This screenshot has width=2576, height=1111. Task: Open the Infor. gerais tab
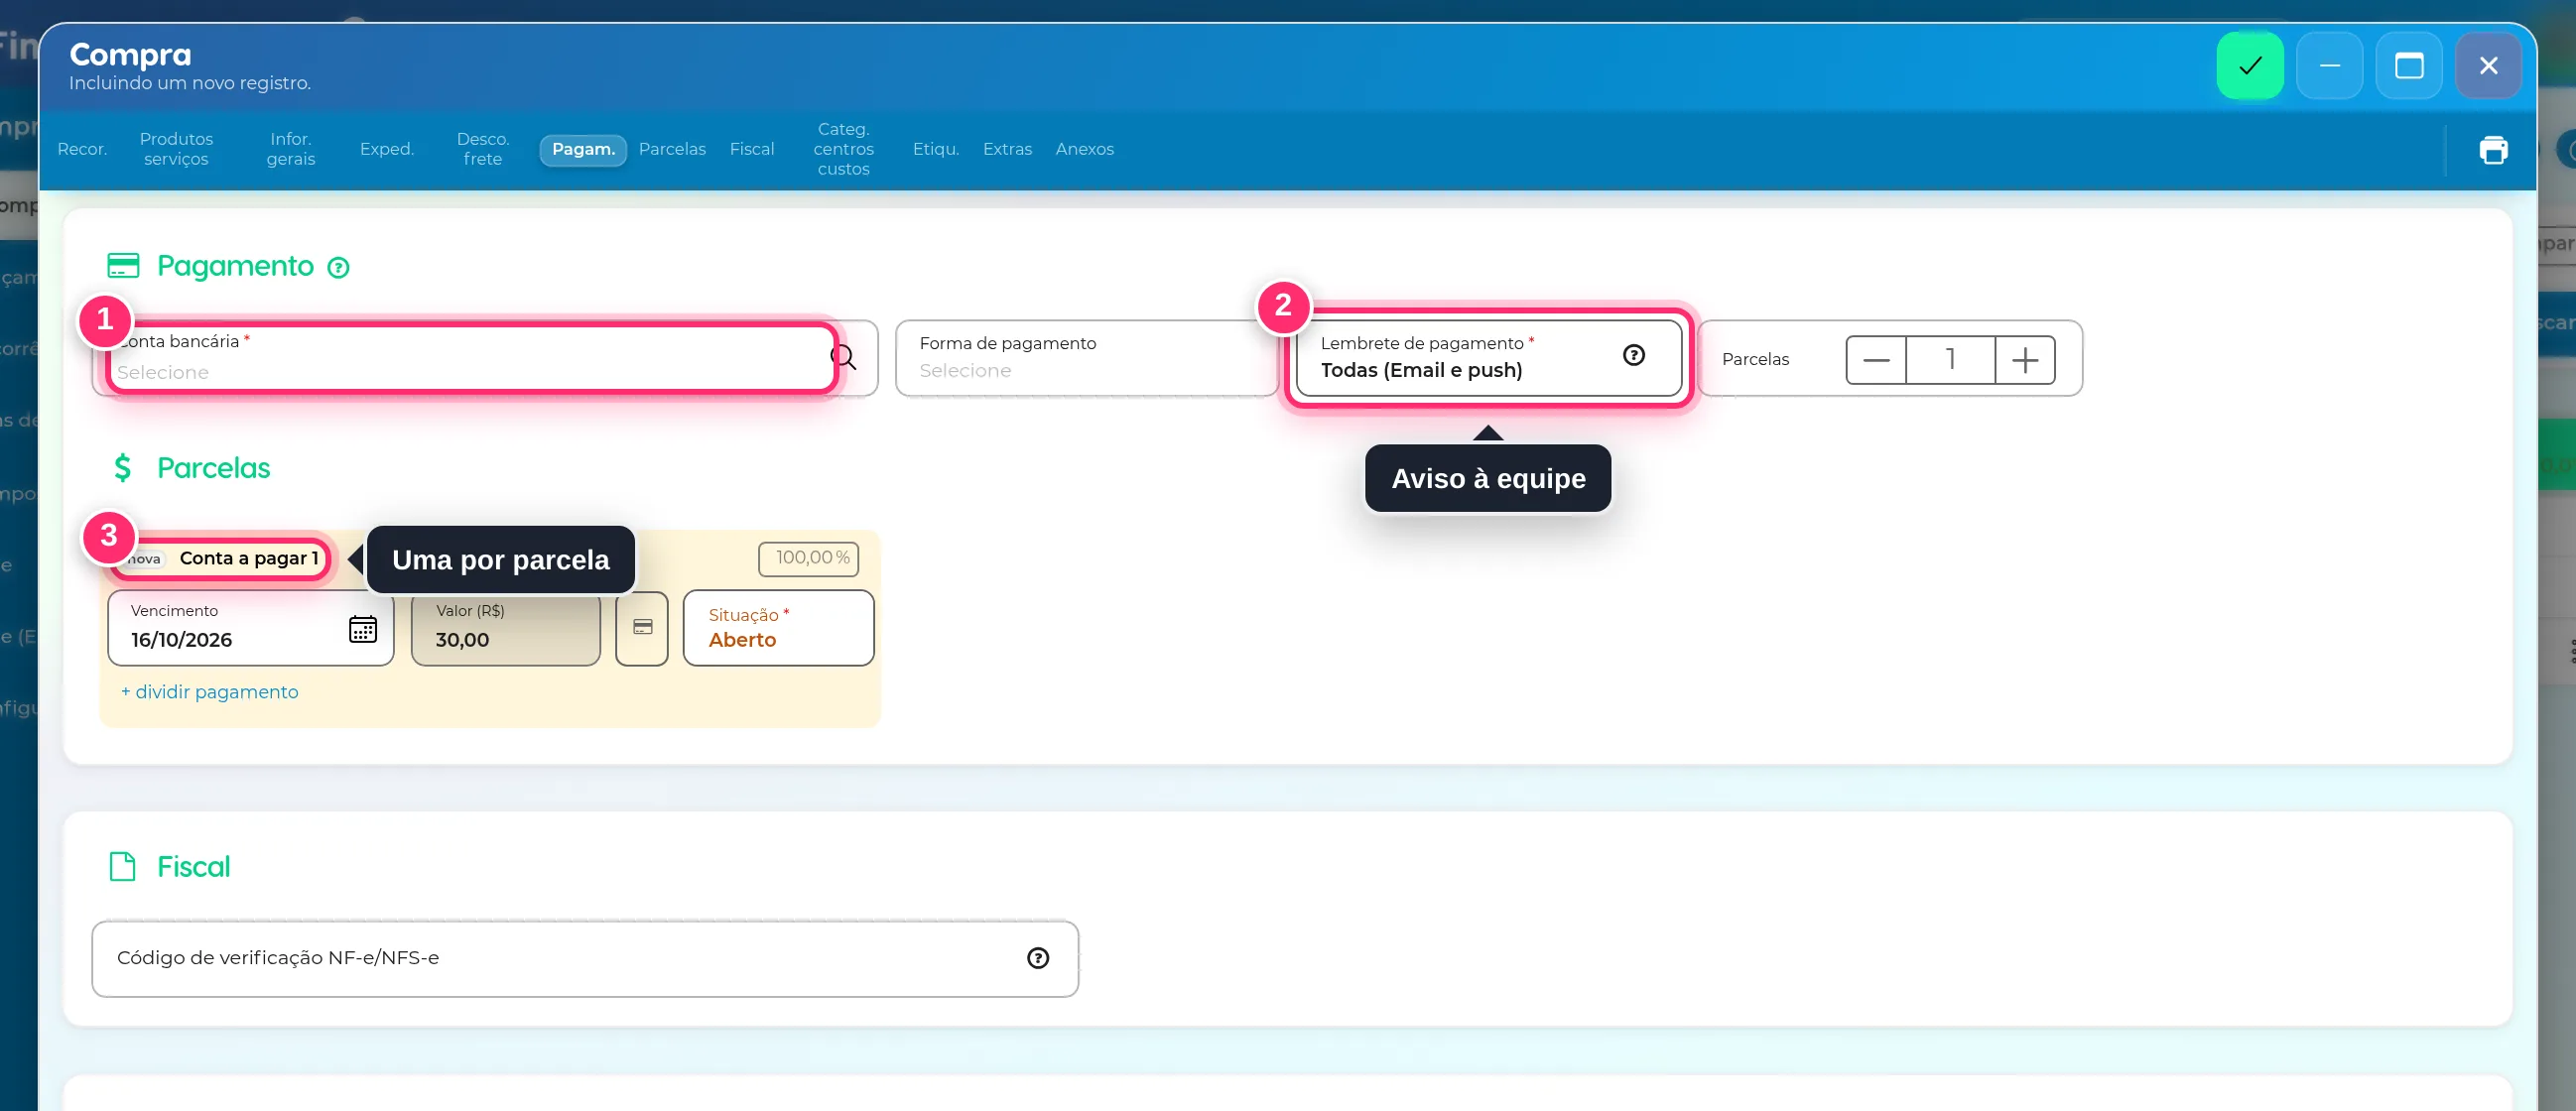[291, 149]
